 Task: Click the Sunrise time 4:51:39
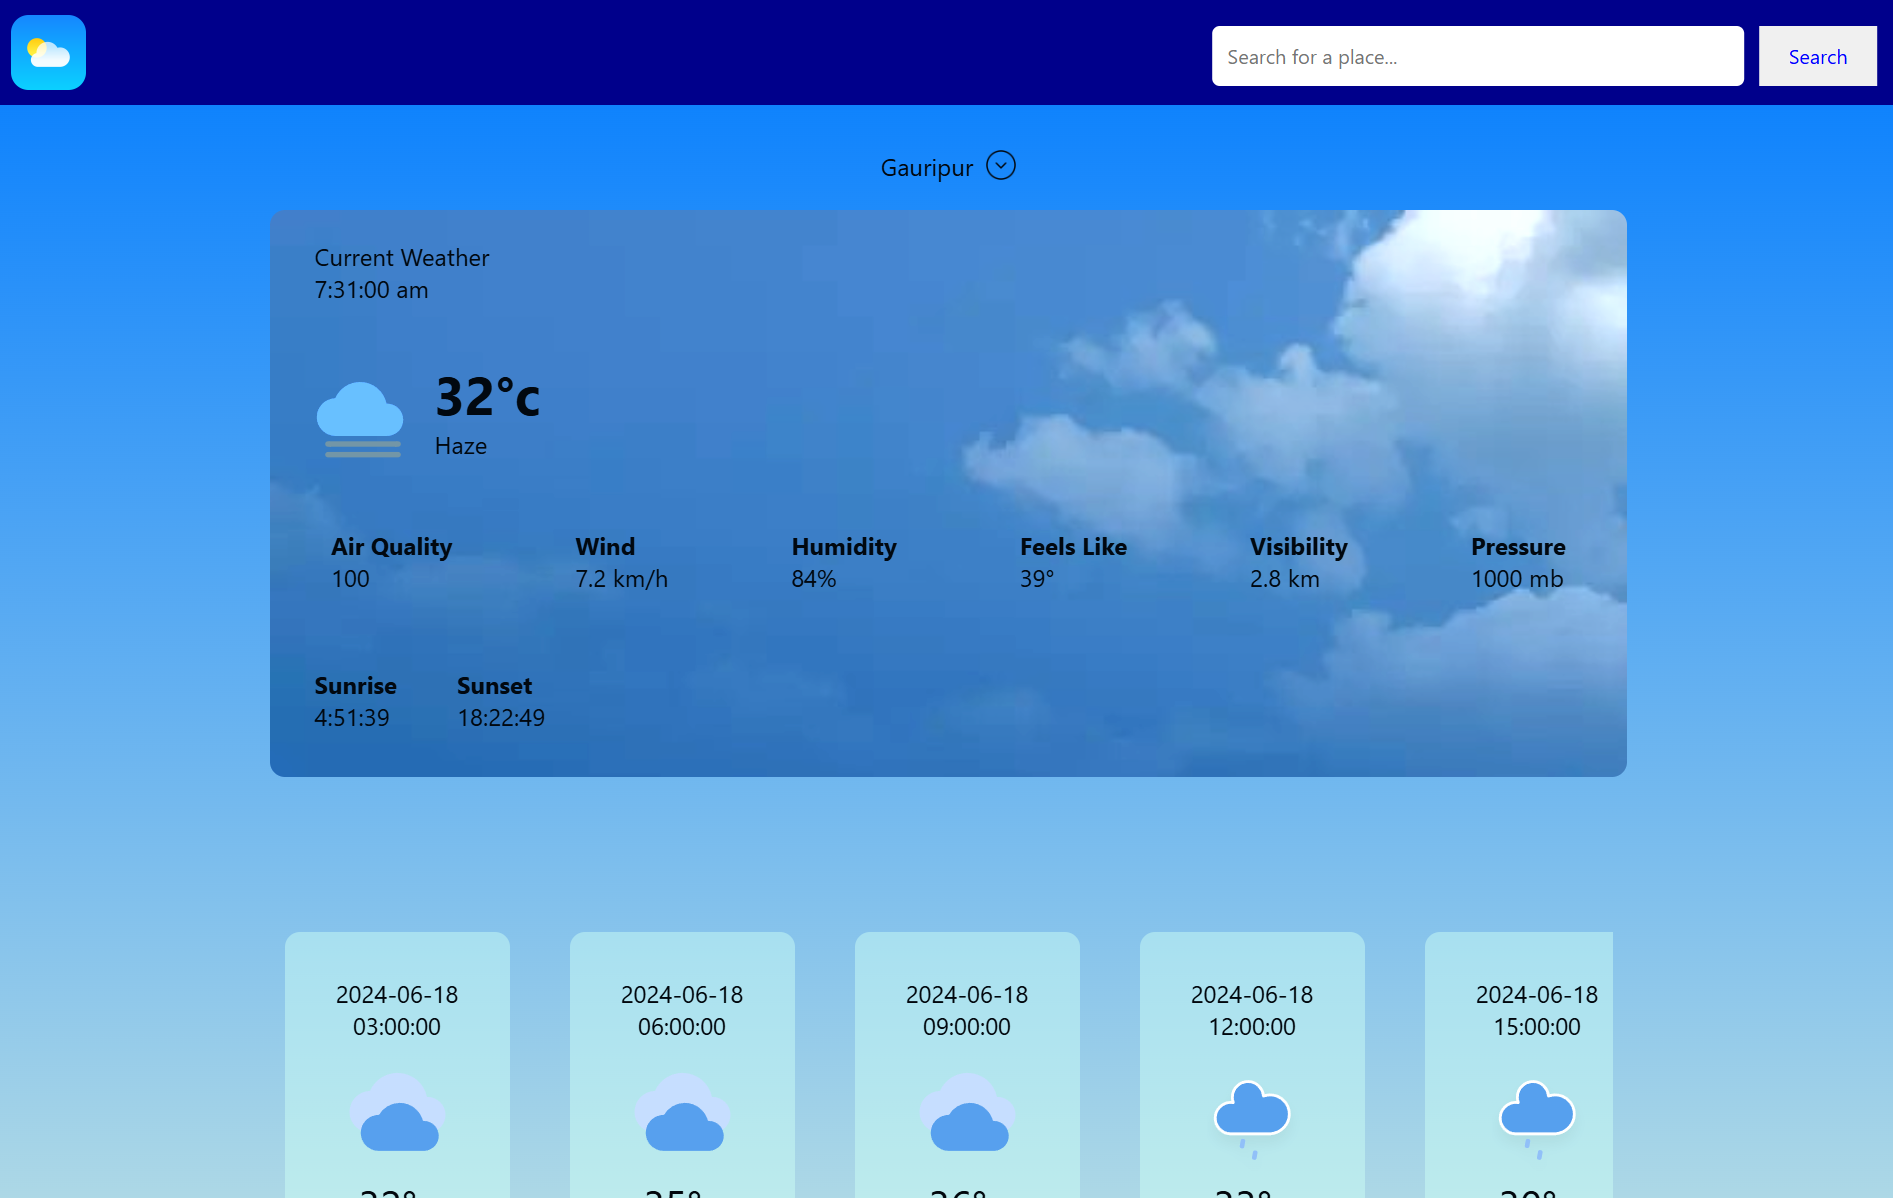click(351, 718)
